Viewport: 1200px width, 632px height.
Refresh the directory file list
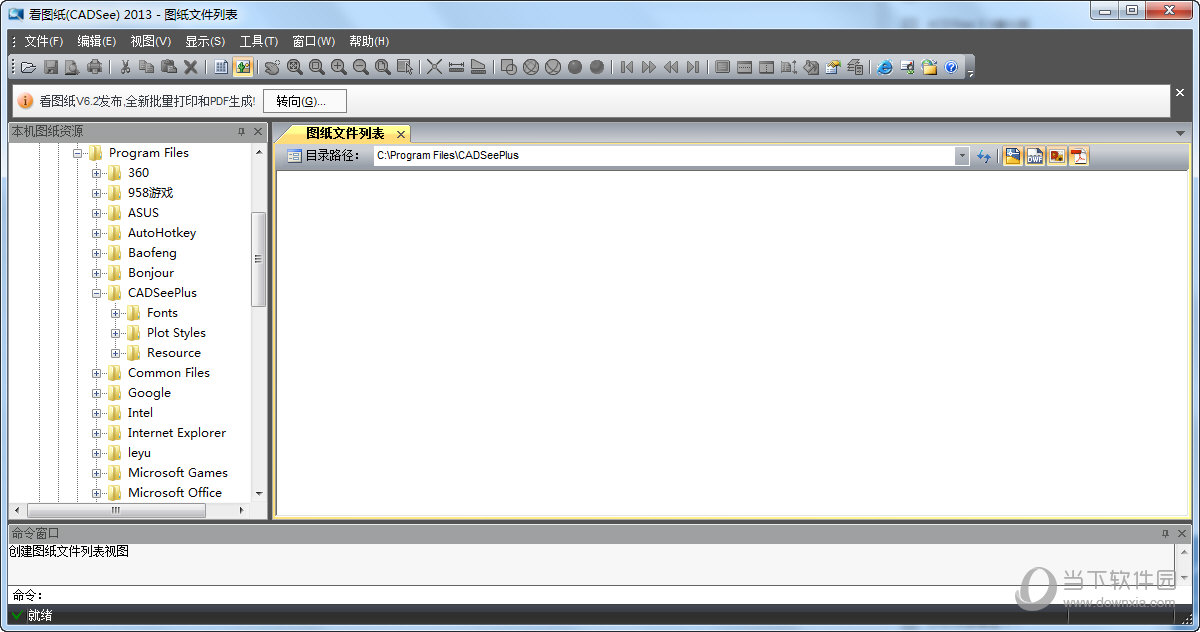[984, 156]
